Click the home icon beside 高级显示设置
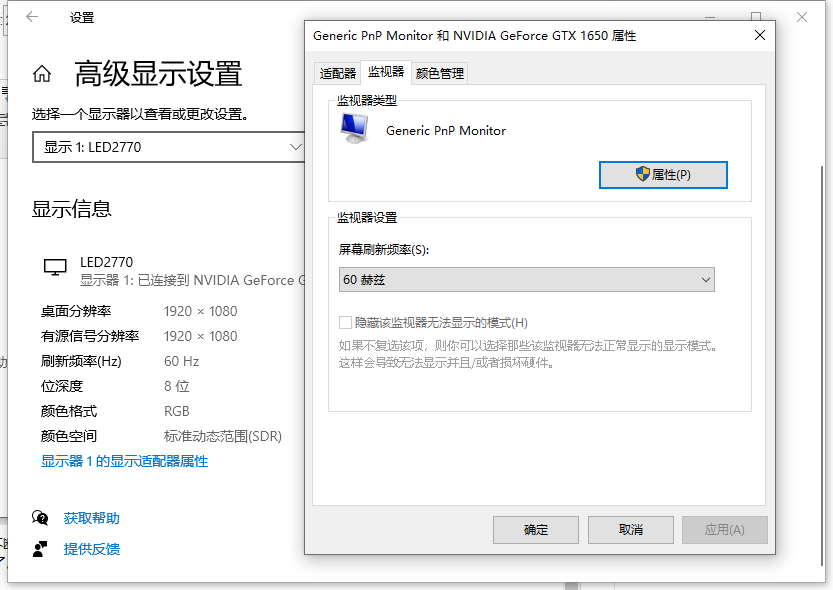Viewport: 833px width, 590px height. pyautogui.click(x=42, y=74)
